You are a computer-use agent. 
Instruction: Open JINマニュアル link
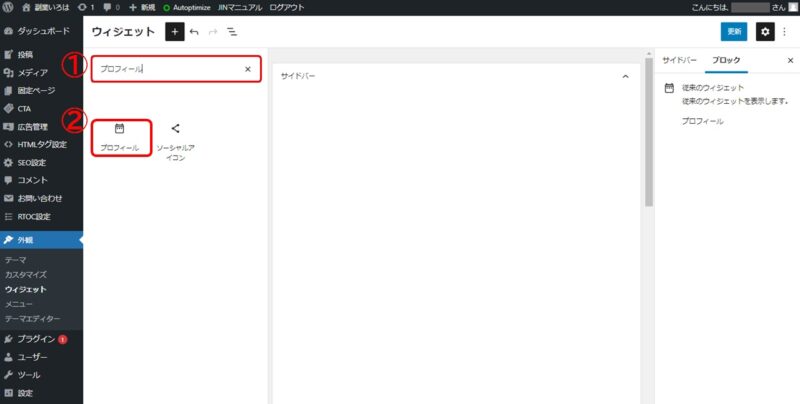click(x=239, y=7)
